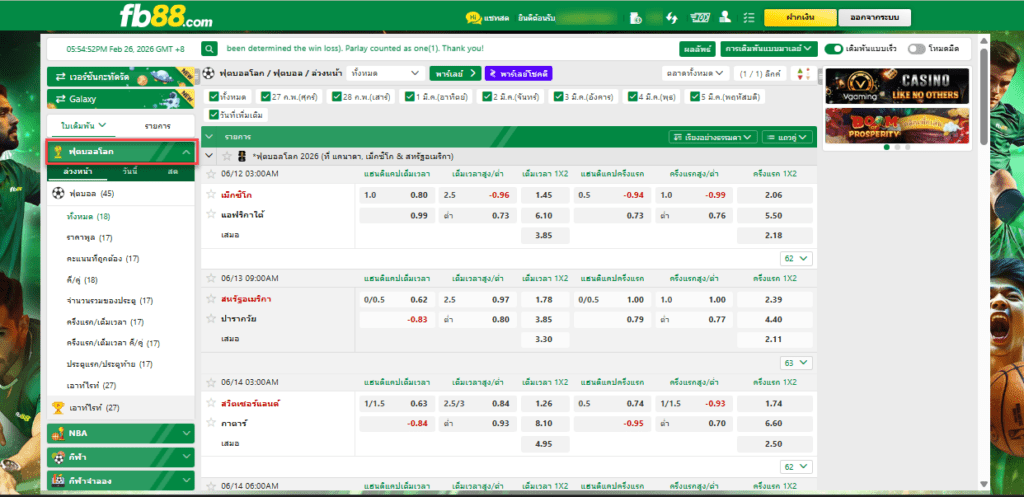The image size is (1024, 497).
Task: Open the Galaxy version banner
Action: [121, 99]
